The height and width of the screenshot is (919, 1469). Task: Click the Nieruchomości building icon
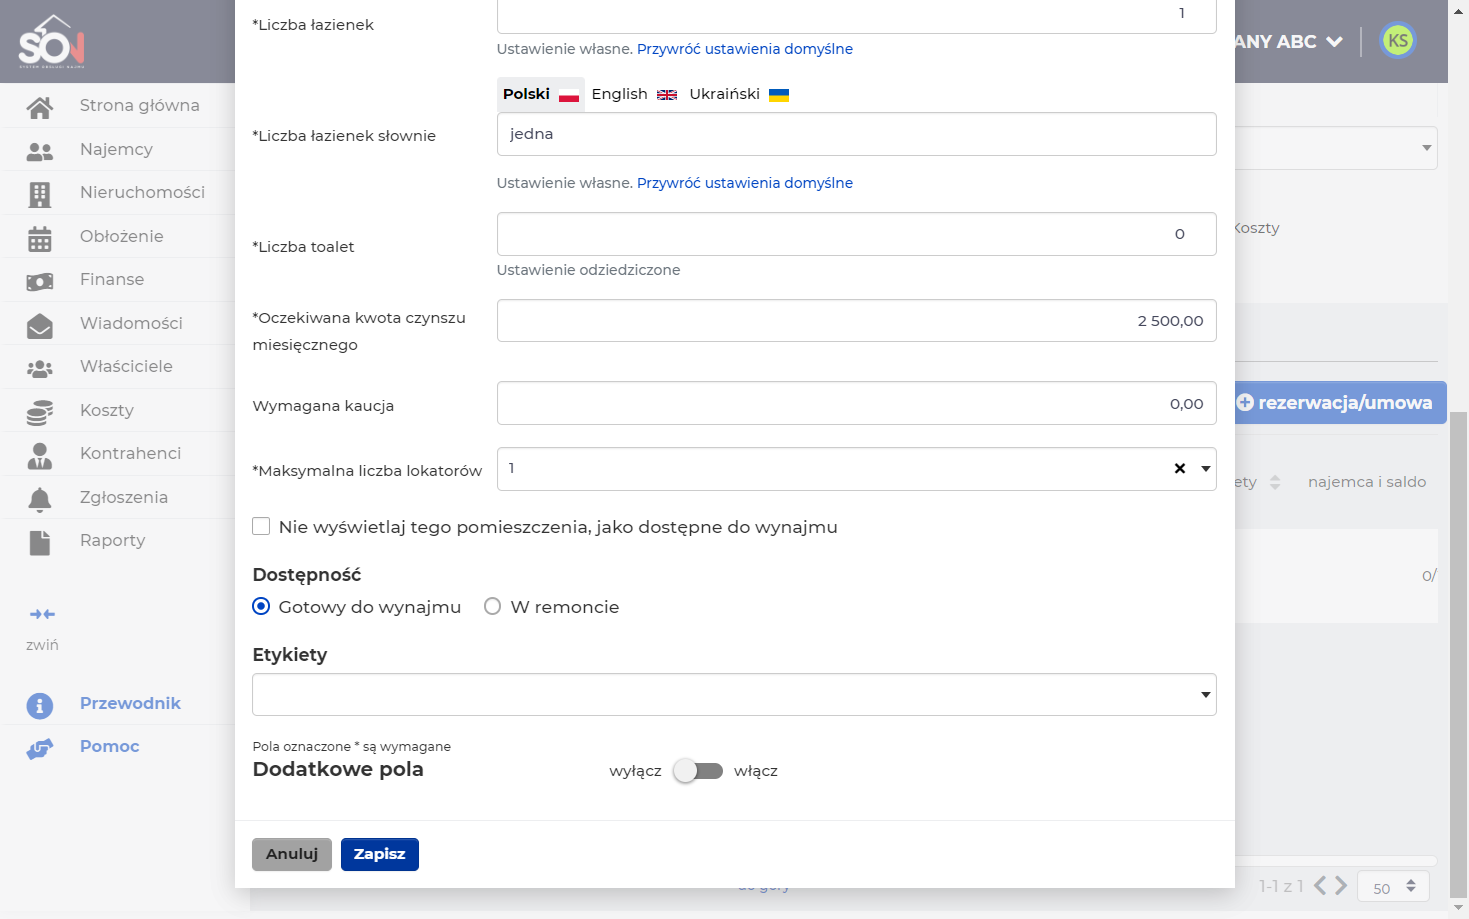point(40,194)
